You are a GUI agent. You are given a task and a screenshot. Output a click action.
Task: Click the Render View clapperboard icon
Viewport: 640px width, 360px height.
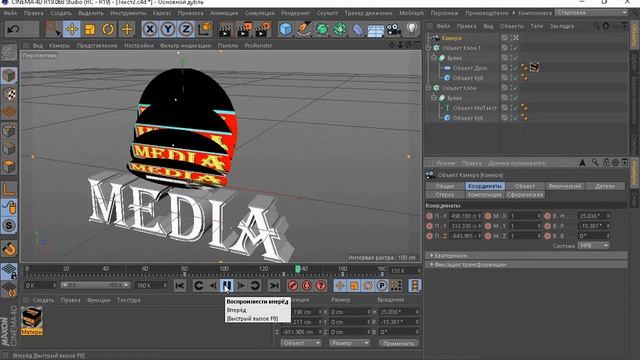(225, 30)
